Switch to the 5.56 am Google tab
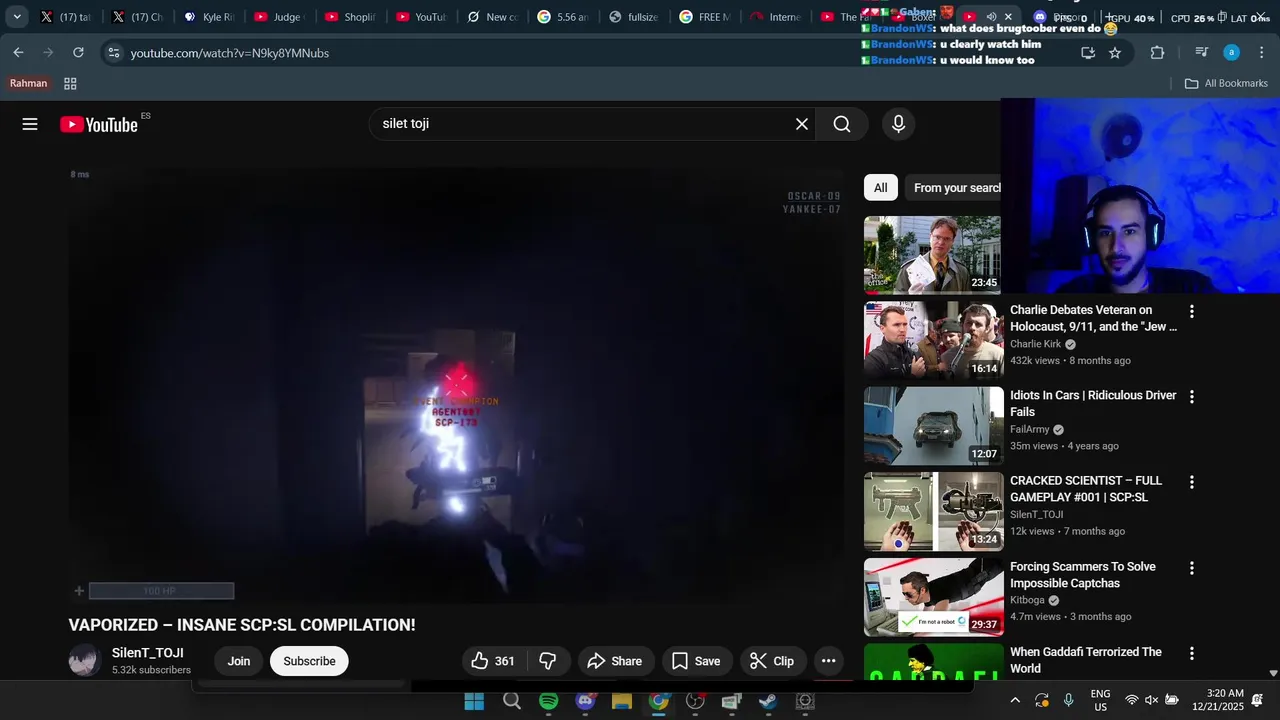1280x720 pixels. (x=563, y=17)
